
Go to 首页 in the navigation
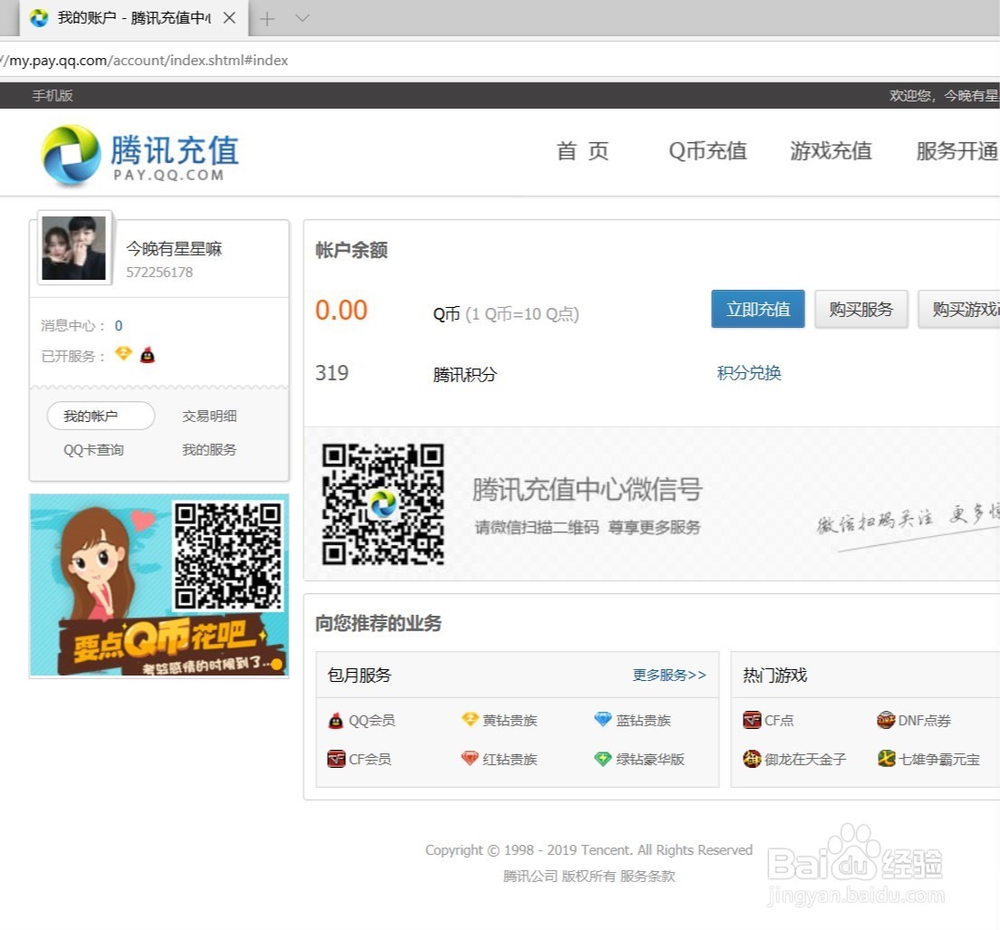tap(582, 151)
